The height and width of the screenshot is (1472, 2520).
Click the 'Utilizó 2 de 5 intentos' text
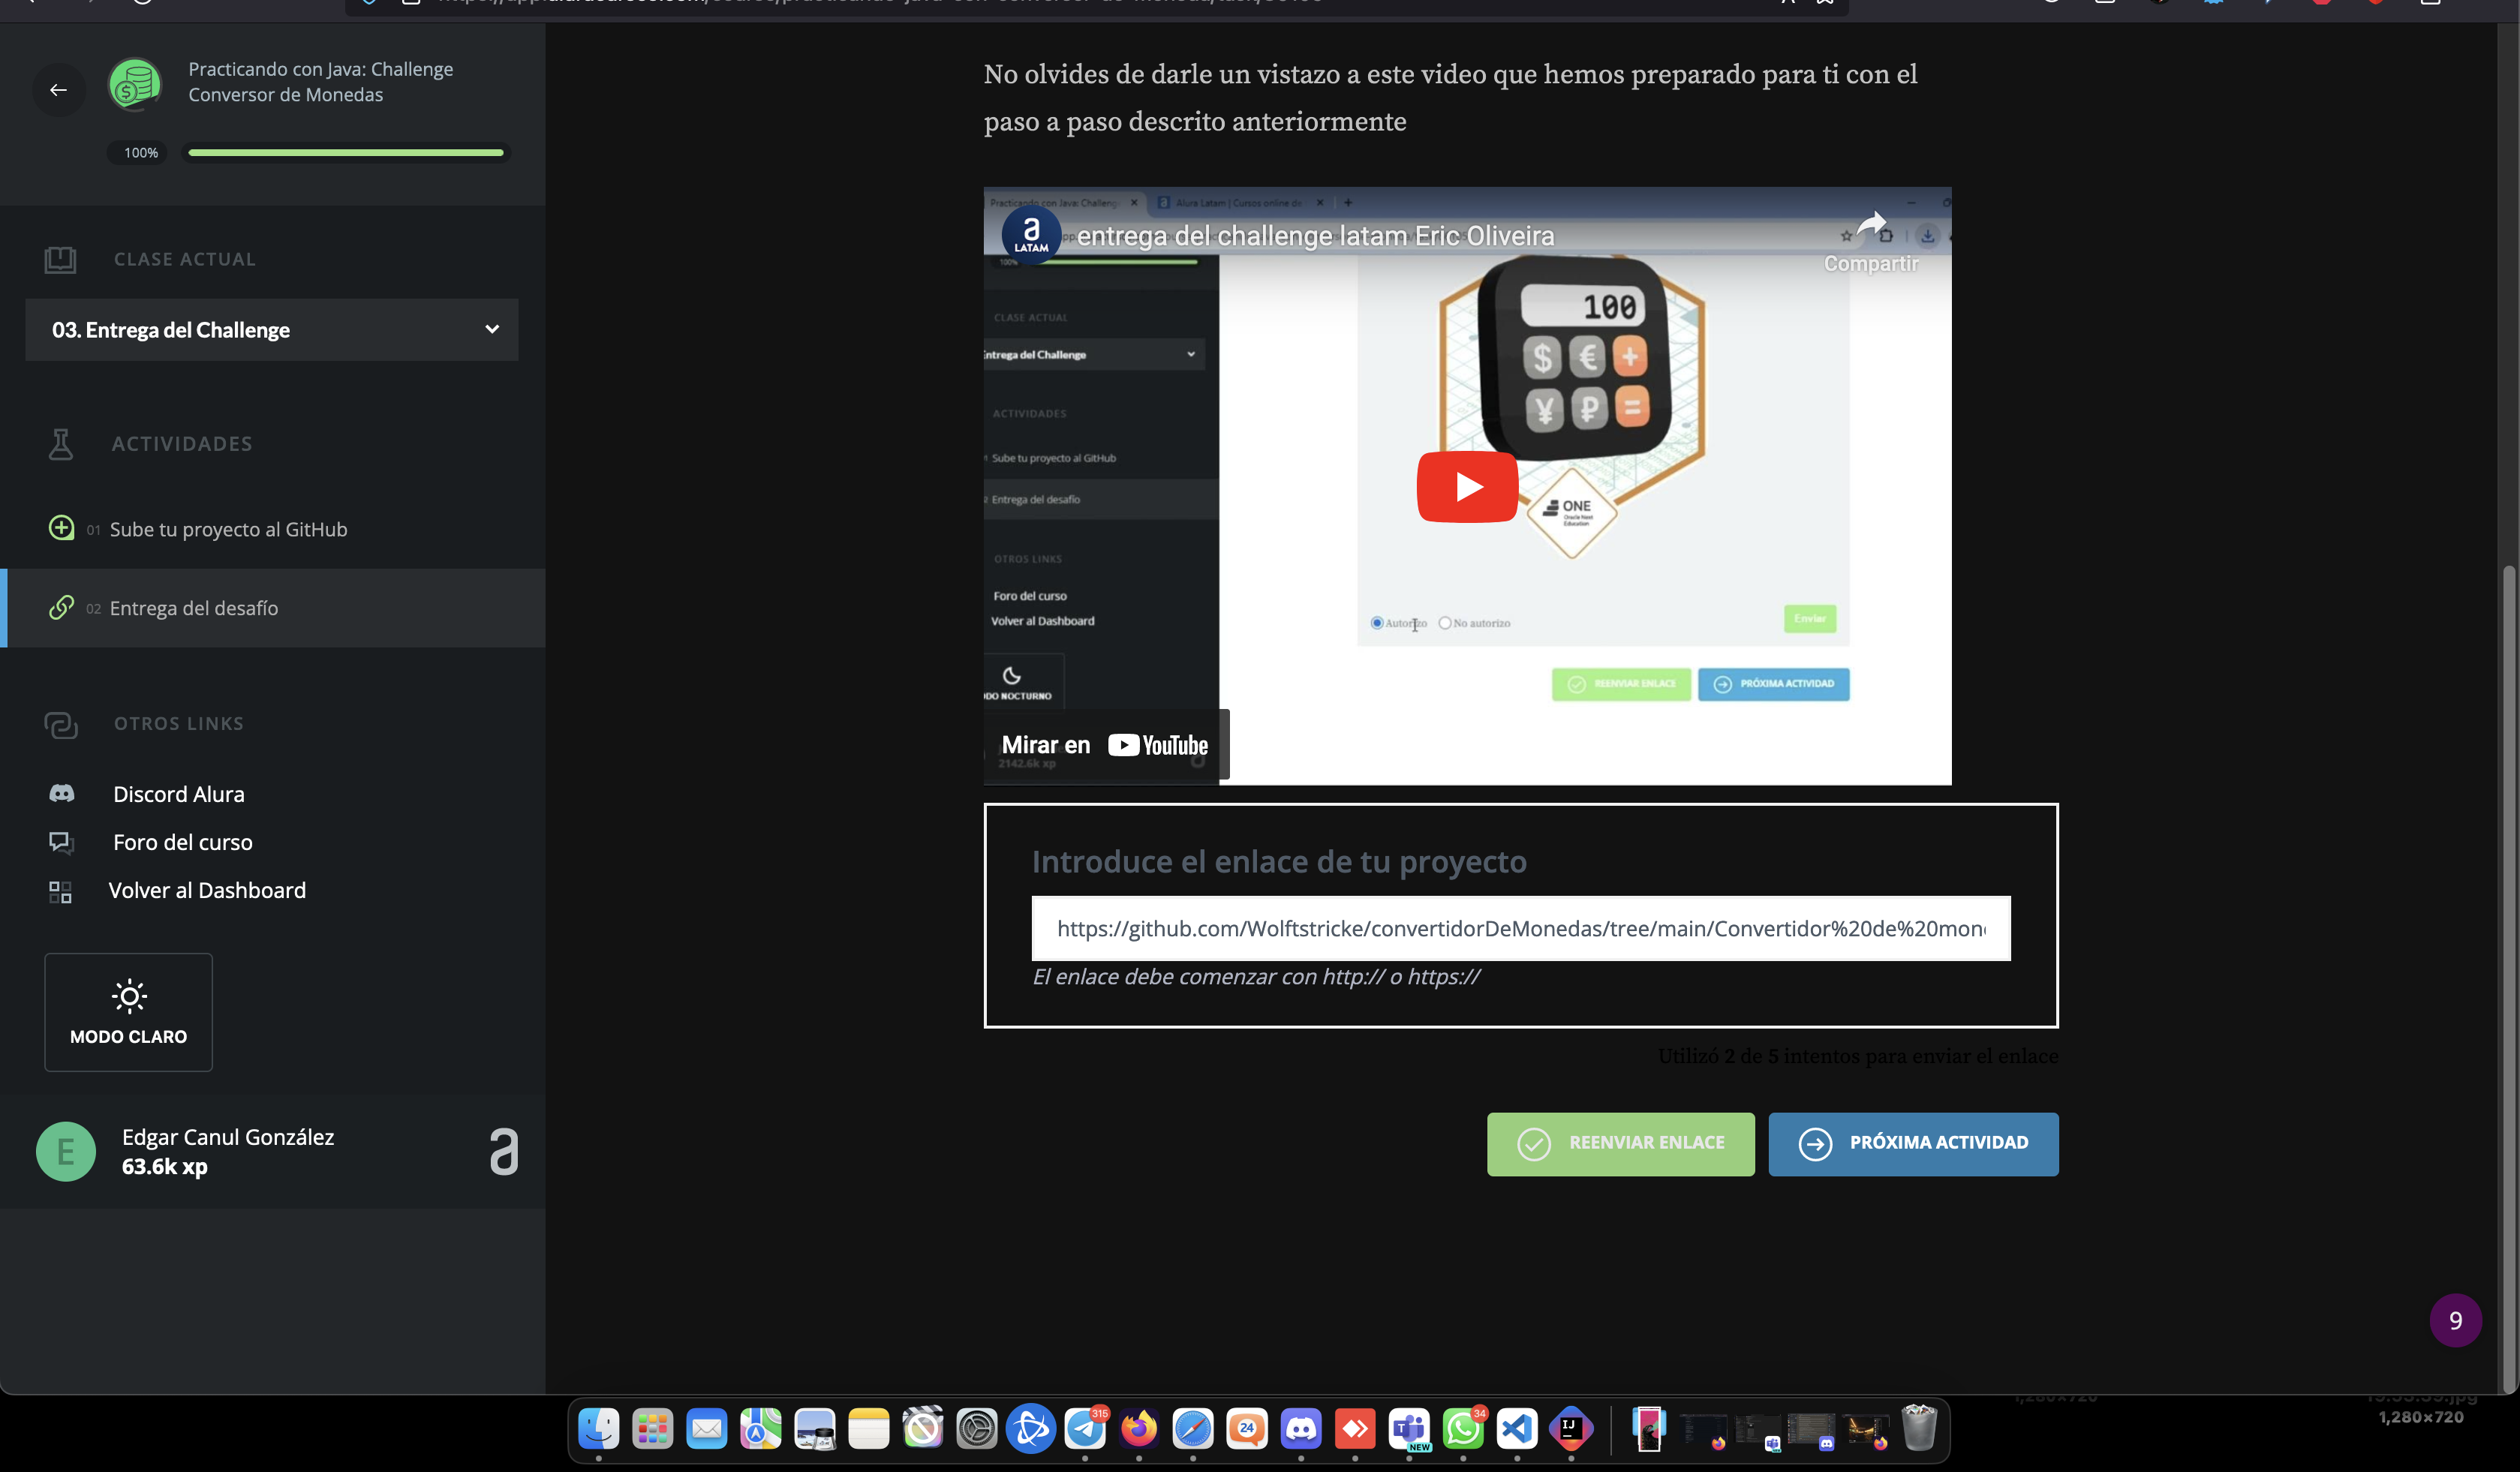pyautogui.click(x=1858, y=1056)
